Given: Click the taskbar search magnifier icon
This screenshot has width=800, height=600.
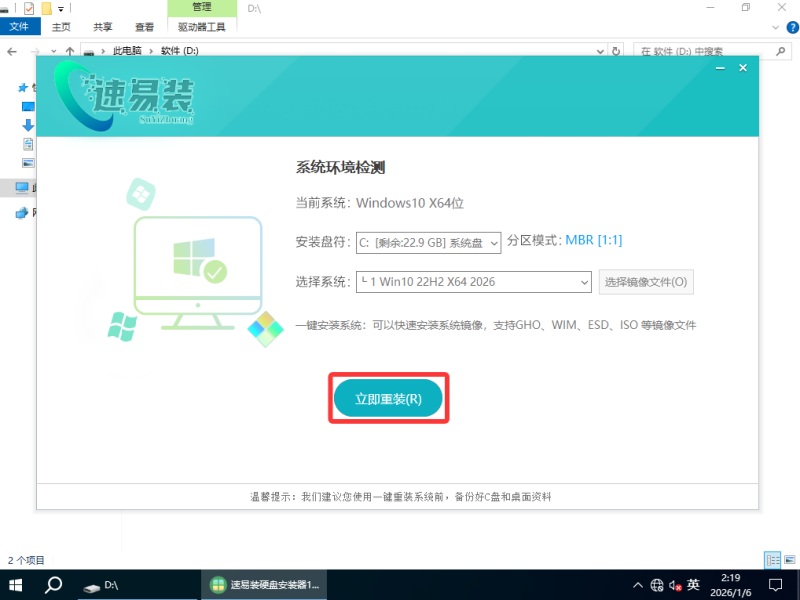Looking at the screenshot, I should pyautogui.click(x=54, y=584).
